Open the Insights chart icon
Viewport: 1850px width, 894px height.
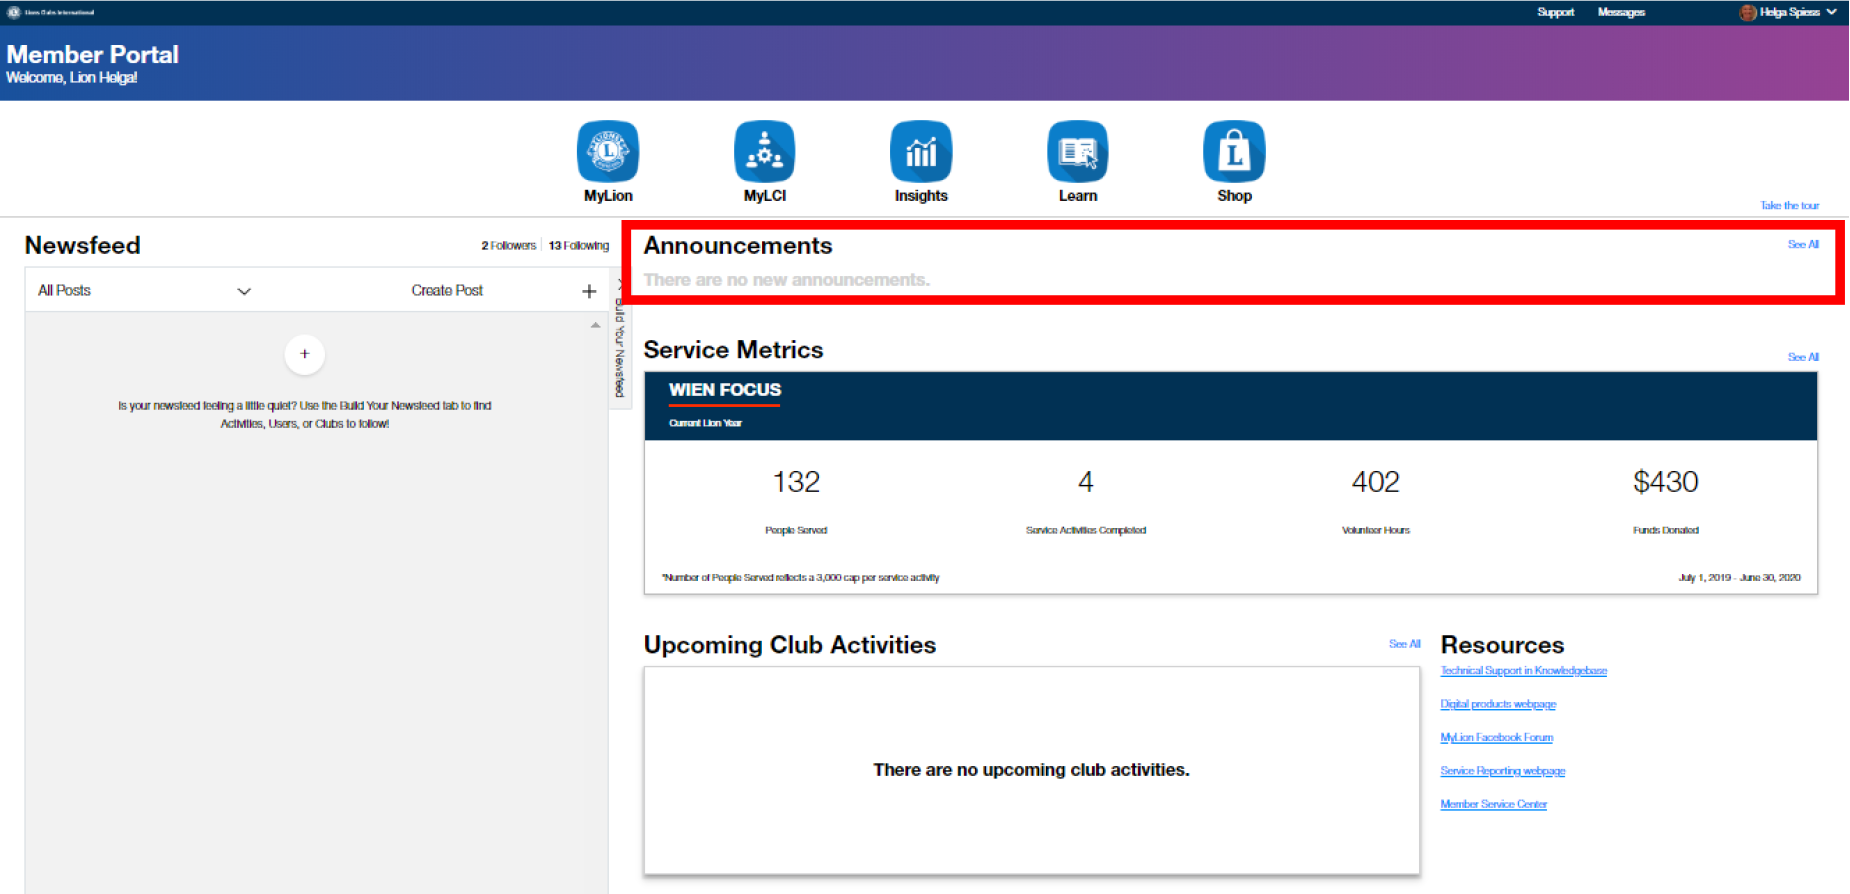(921, 151)
